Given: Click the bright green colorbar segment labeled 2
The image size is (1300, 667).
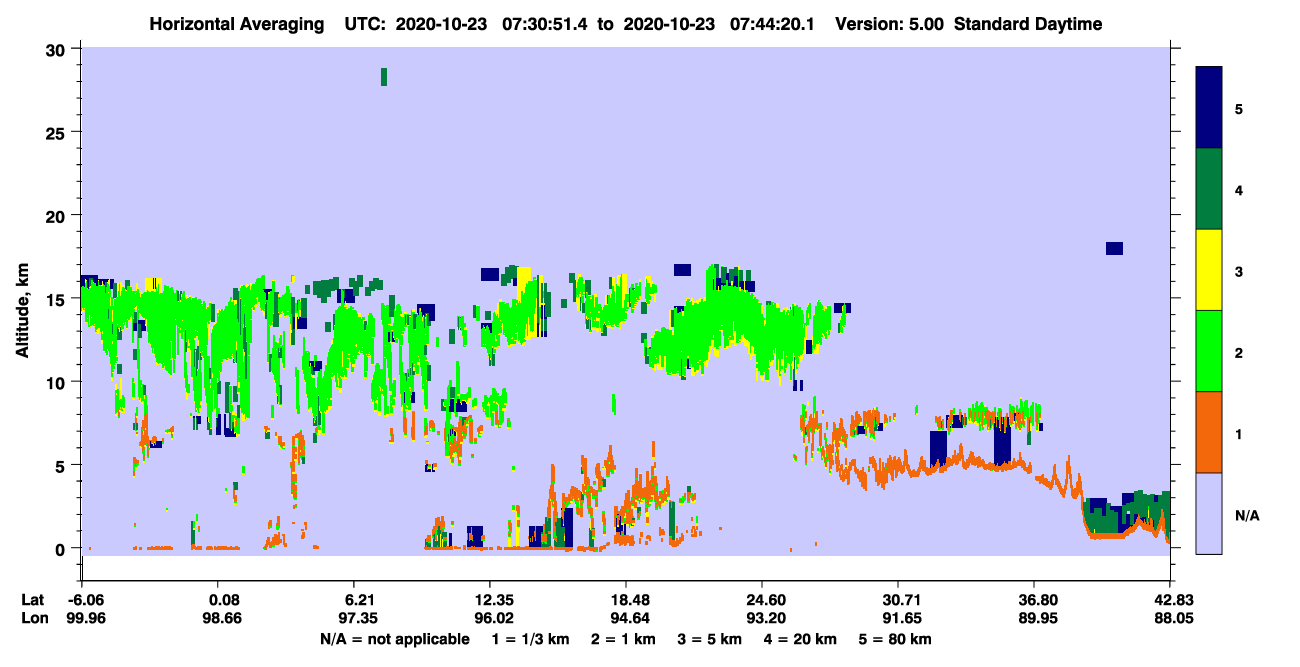Looking at the screenshot, I should [1208, 351].
